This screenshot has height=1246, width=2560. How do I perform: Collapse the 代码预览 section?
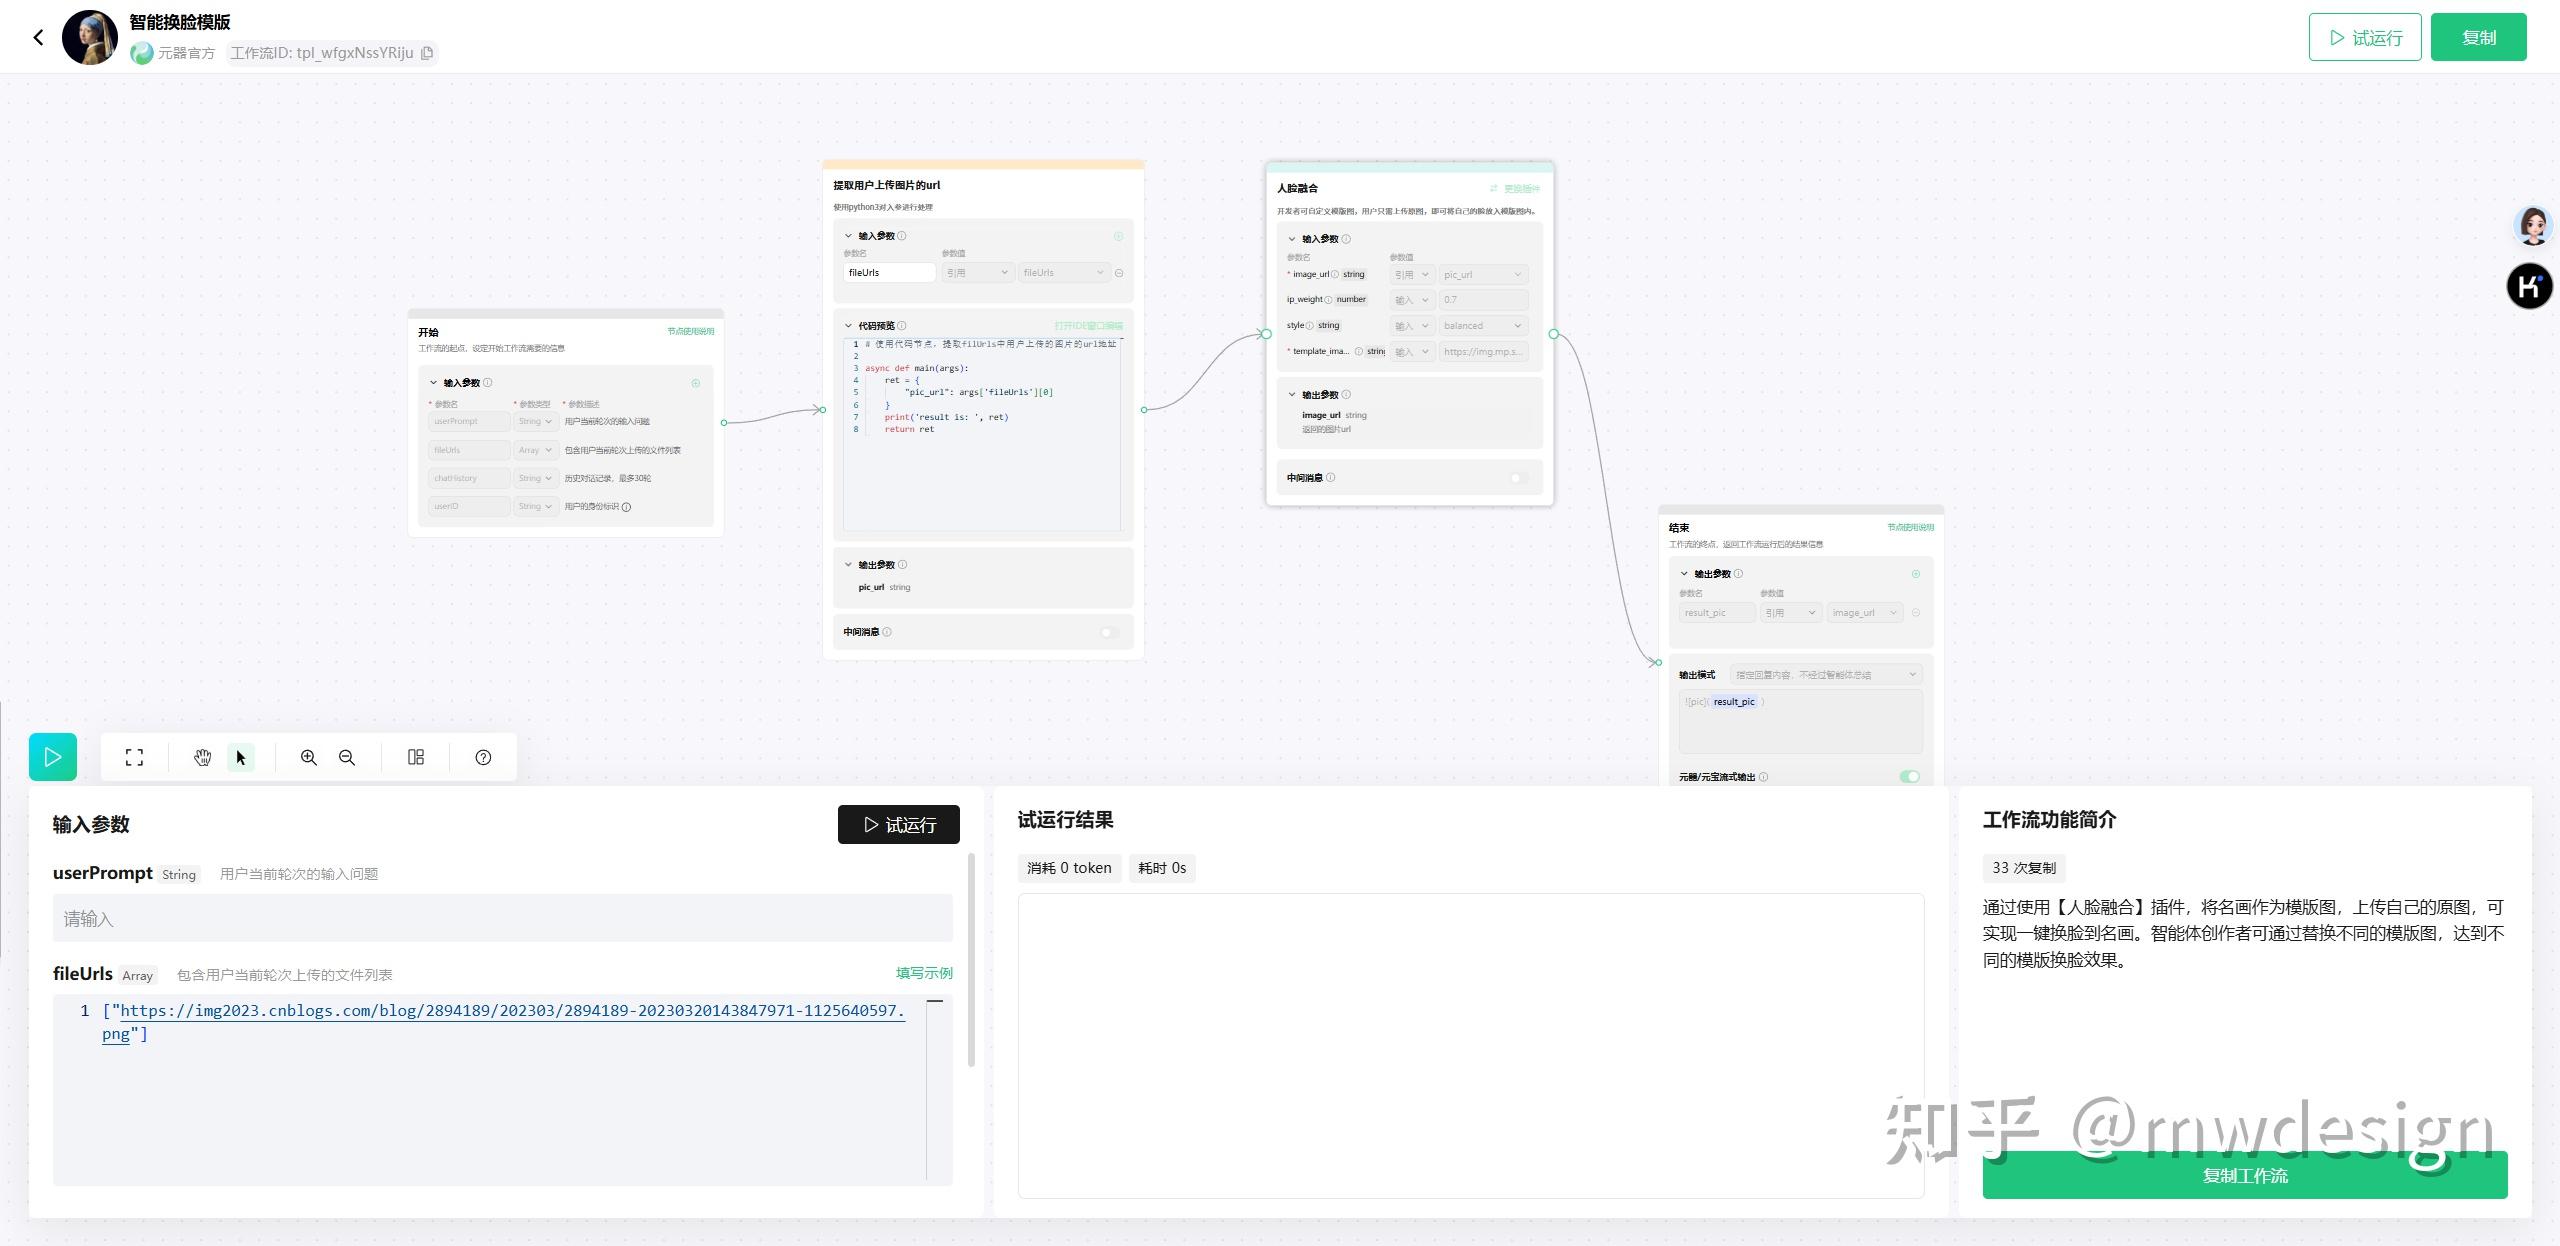click(x=849, y=326)
